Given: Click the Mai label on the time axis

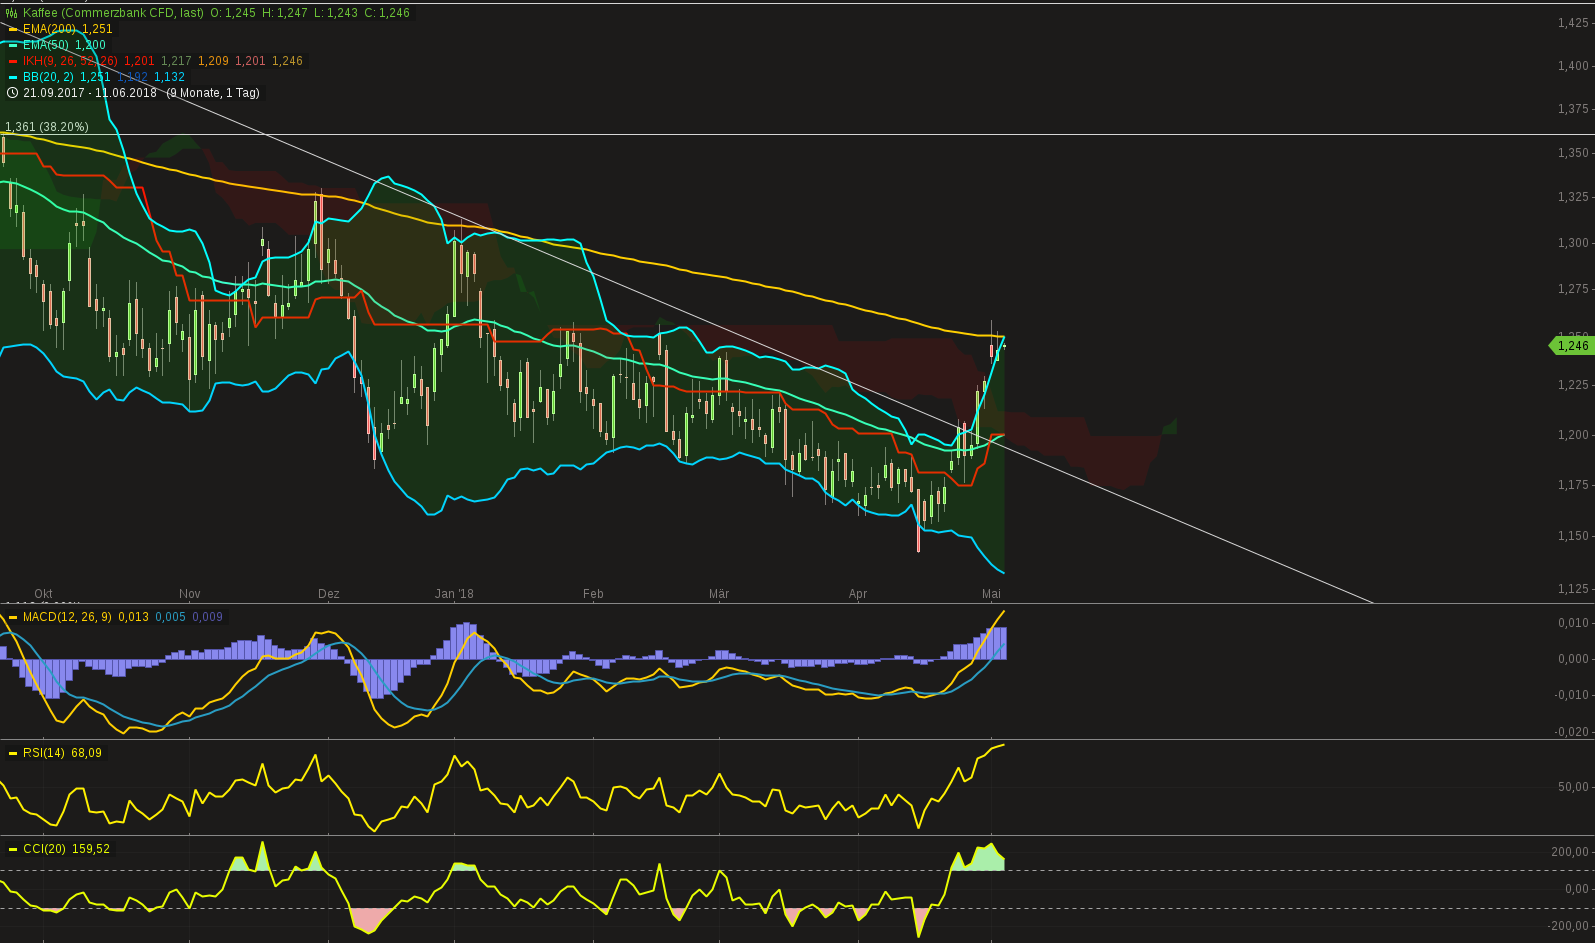Looking at the screenshot, I should 991,594.
